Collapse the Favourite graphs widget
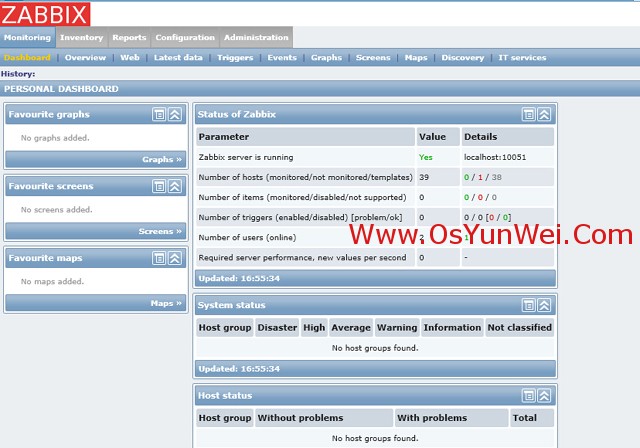Image resolution: width=640 pixels, height=448 pixels. pyautogui.click(x=175, y=115)
